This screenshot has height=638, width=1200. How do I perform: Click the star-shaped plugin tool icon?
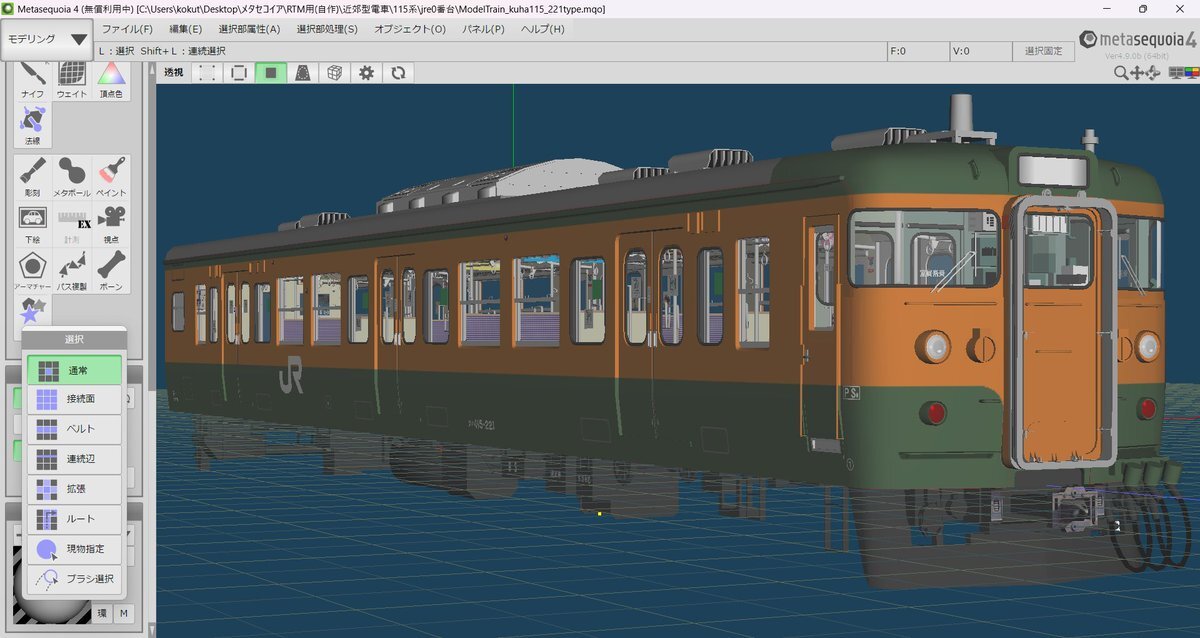[33, 311]
